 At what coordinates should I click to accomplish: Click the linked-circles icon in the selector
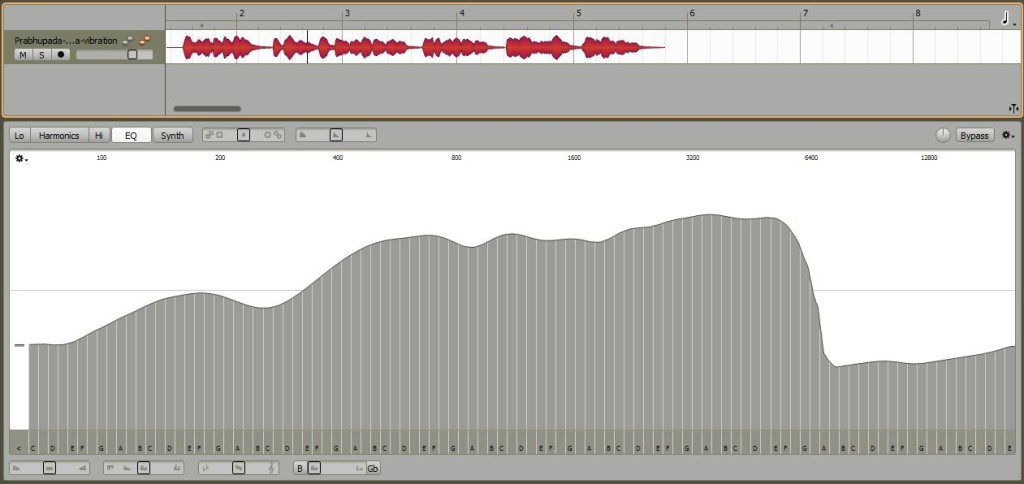tap(278, 135)
